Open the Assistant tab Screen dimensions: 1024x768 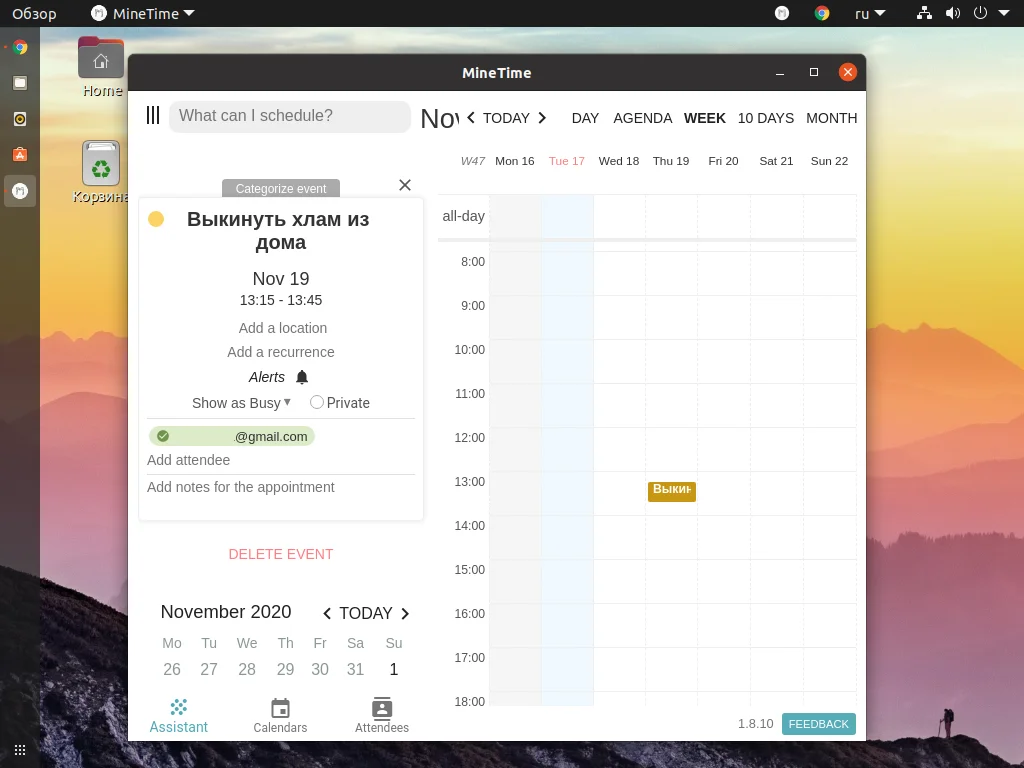[178, 716]
